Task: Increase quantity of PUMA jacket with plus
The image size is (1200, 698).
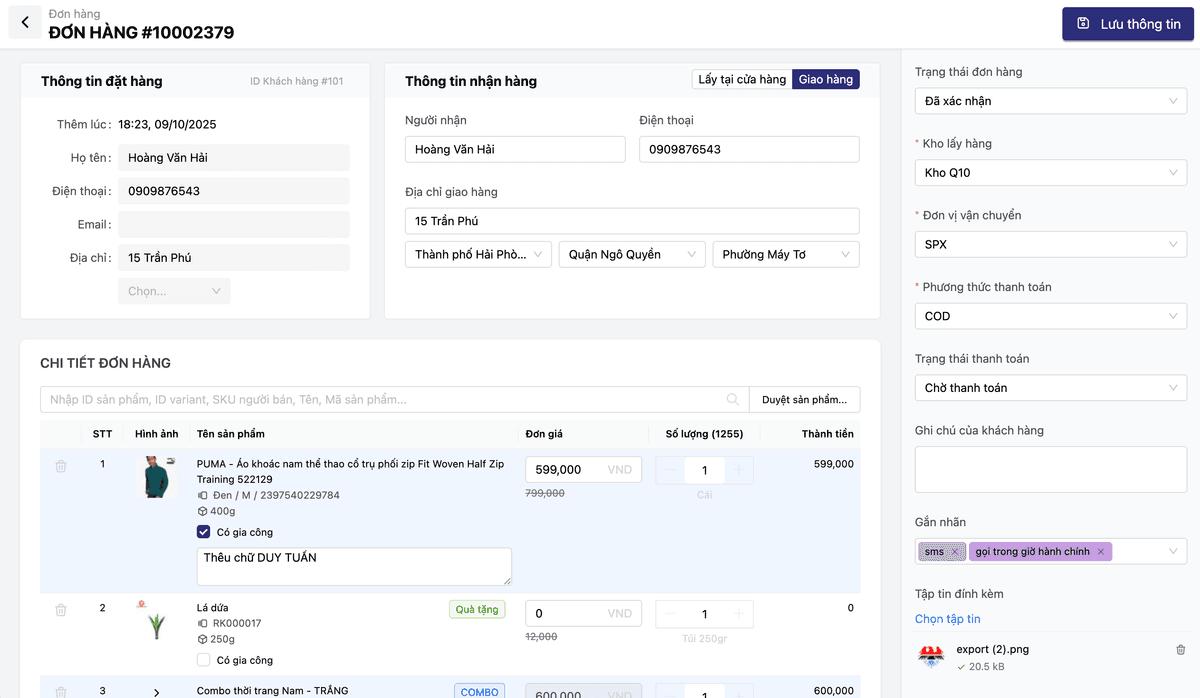Action: 739,471
